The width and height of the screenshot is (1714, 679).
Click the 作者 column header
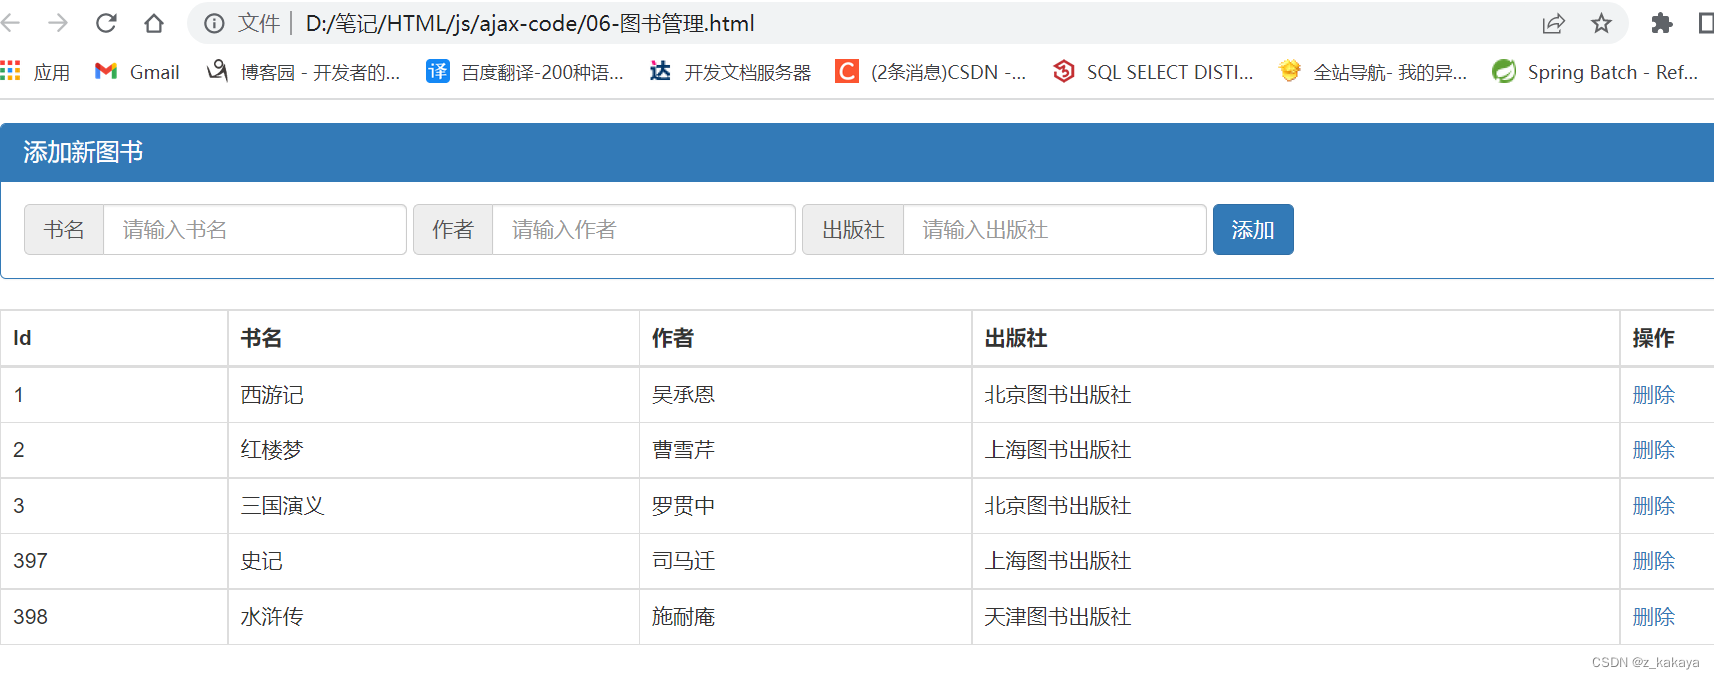806,338
